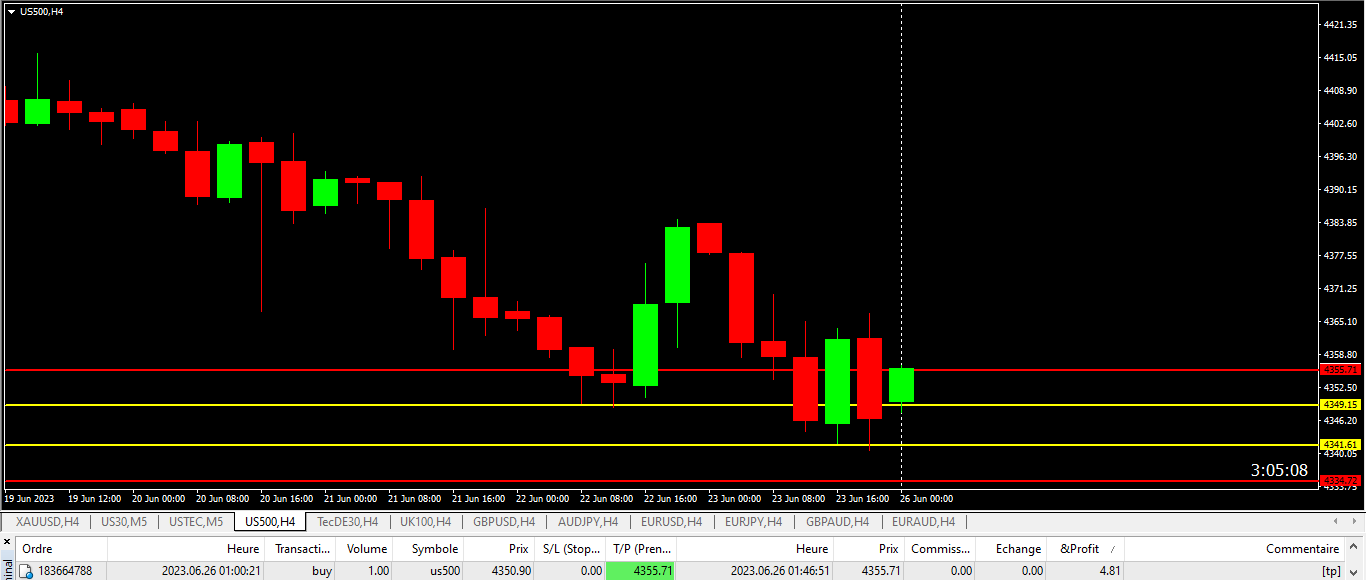Select the TecDE30,H4 chart tab
The image size is (1366, 580).
[347, 521]
